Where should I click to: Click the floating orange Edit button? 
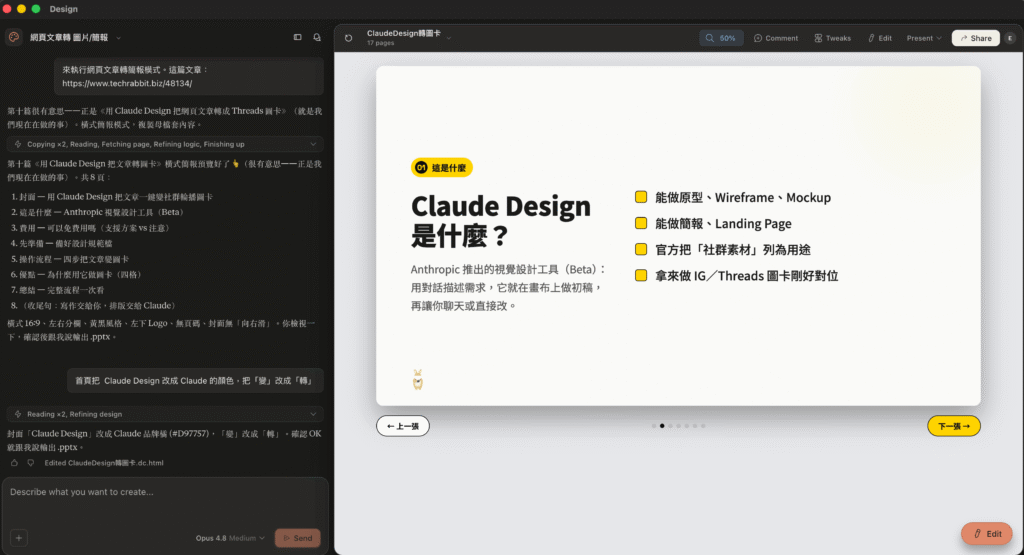click(987, 533)
